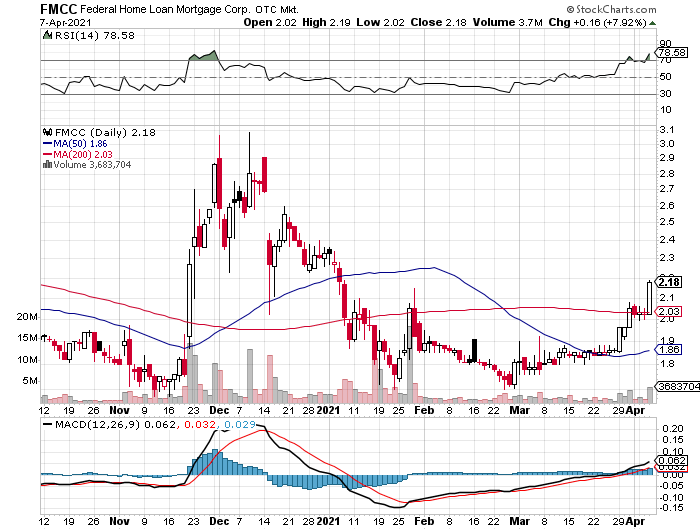Click the green up arrow after Chg
This screenshot has width=700, height=530.
[652, 23]
